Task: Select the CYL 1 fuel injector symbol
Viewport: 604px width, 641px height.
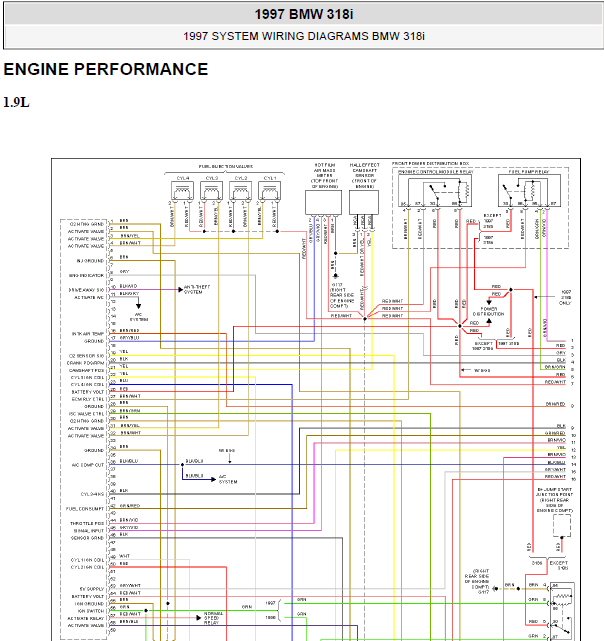Action: coord(269,191)
